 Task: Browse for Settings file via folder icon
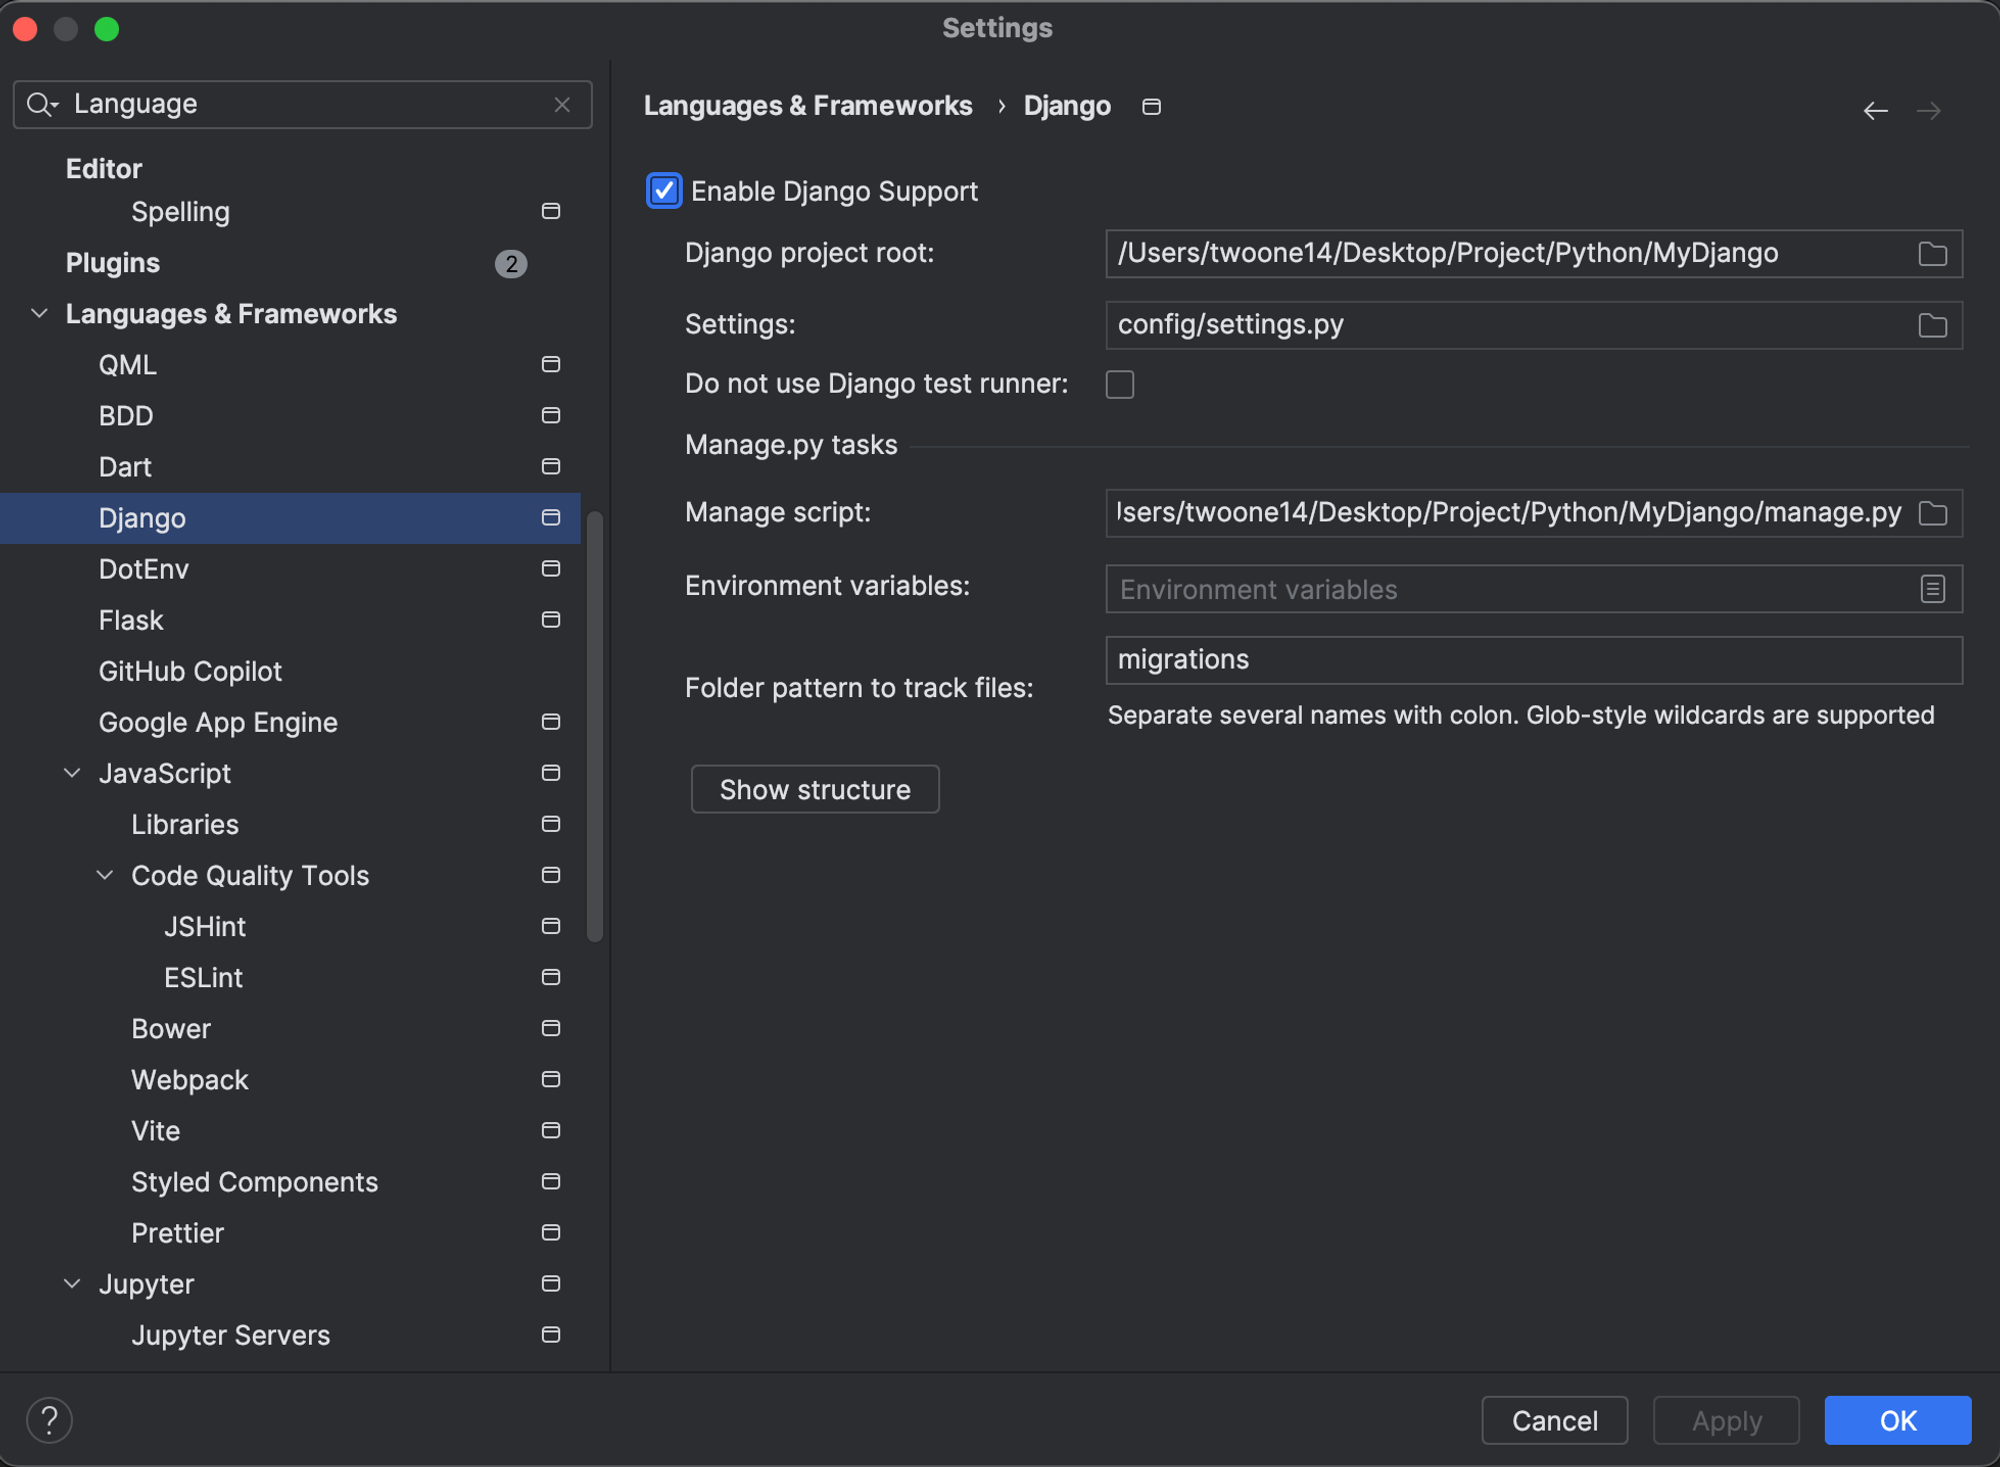[1932, 325]
